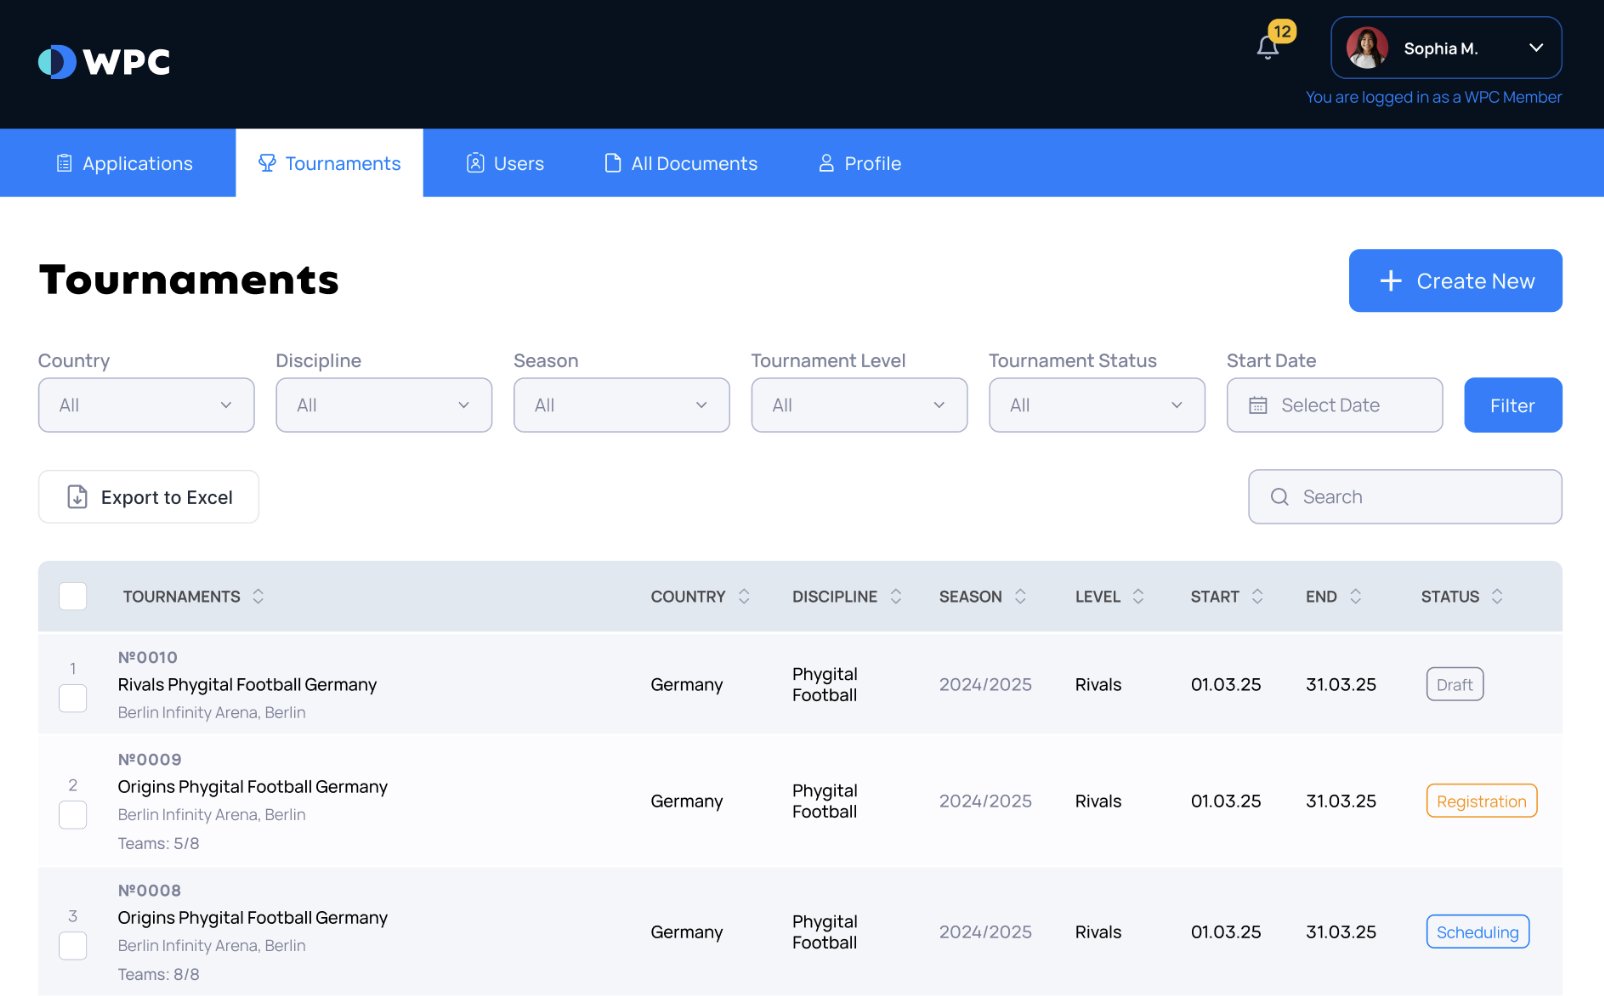The width and height of the screenshot is (1604, 996).
Task: Open the Country filter dropdown
Action: (146, 405)
